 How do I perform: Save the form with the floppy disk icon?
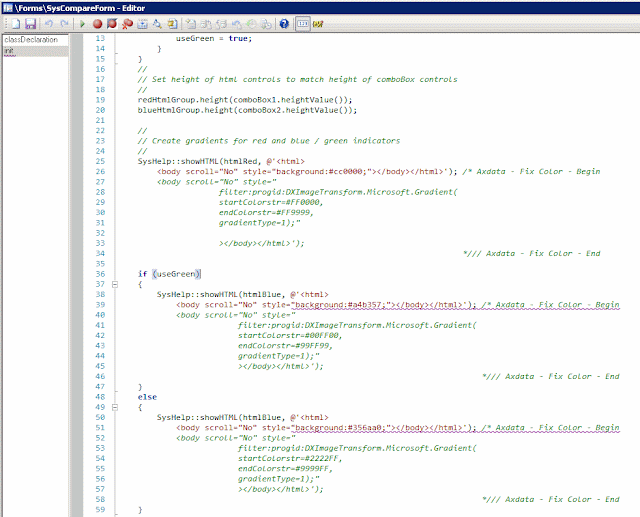point(30,24)
